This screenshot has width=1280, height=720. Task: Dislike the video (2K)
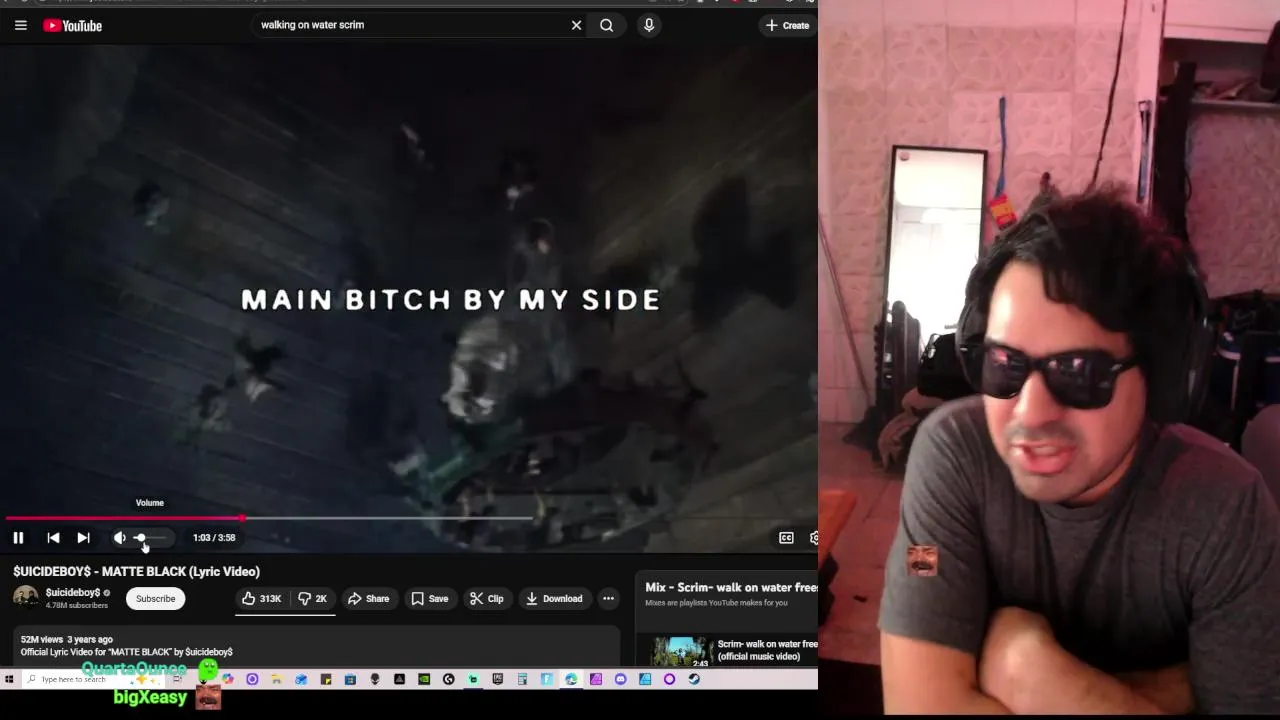[313, 598]
